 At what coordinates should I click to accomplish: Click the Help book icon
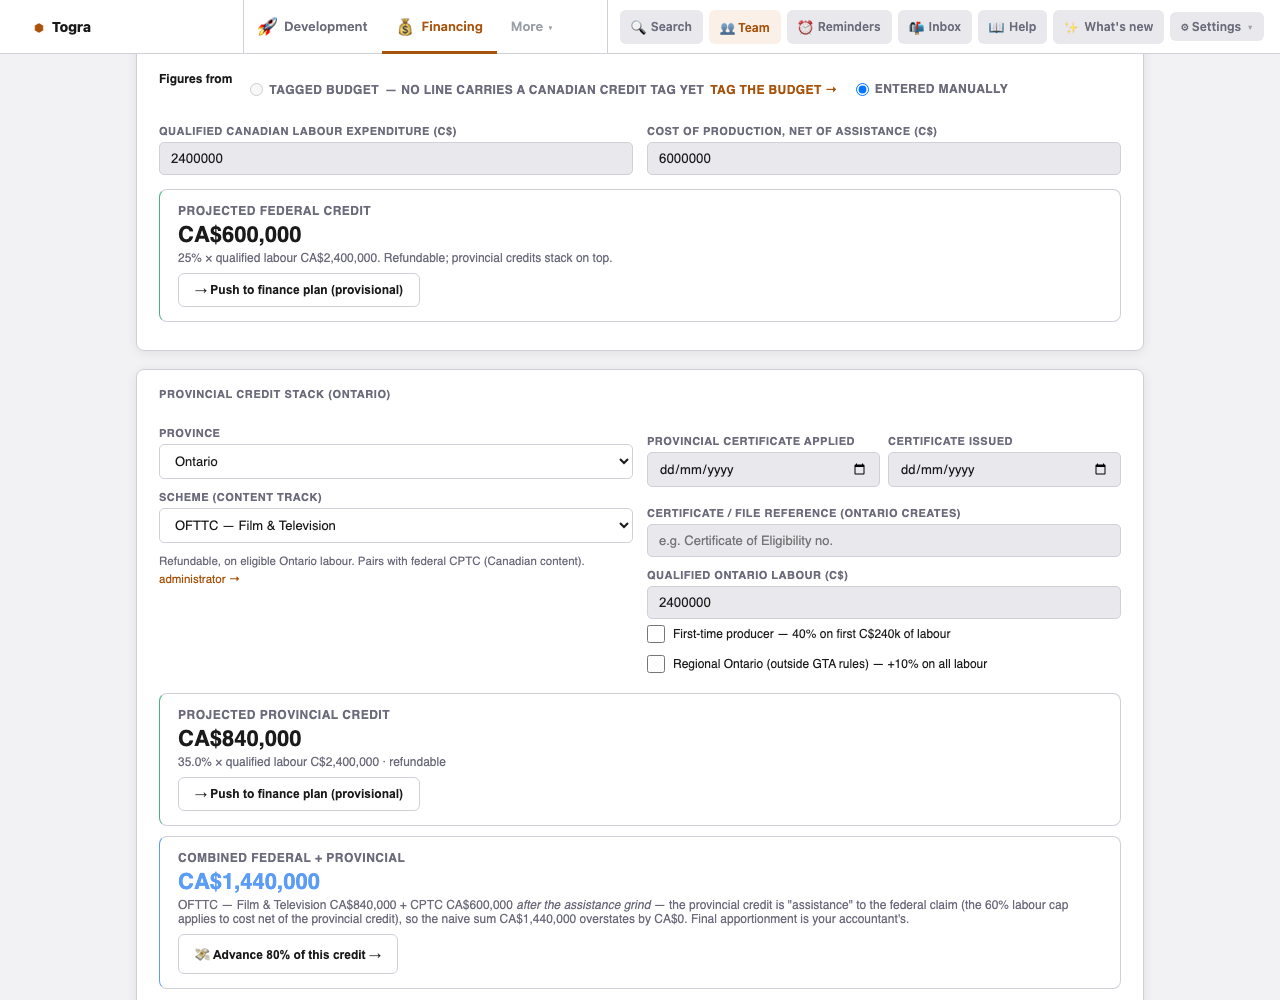tap(996, 27)
